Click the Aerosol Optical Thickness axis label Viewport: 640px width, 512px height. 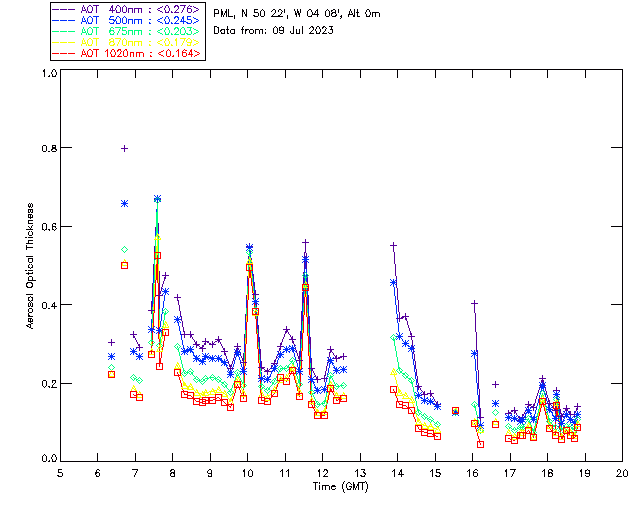tap(30, 266)
